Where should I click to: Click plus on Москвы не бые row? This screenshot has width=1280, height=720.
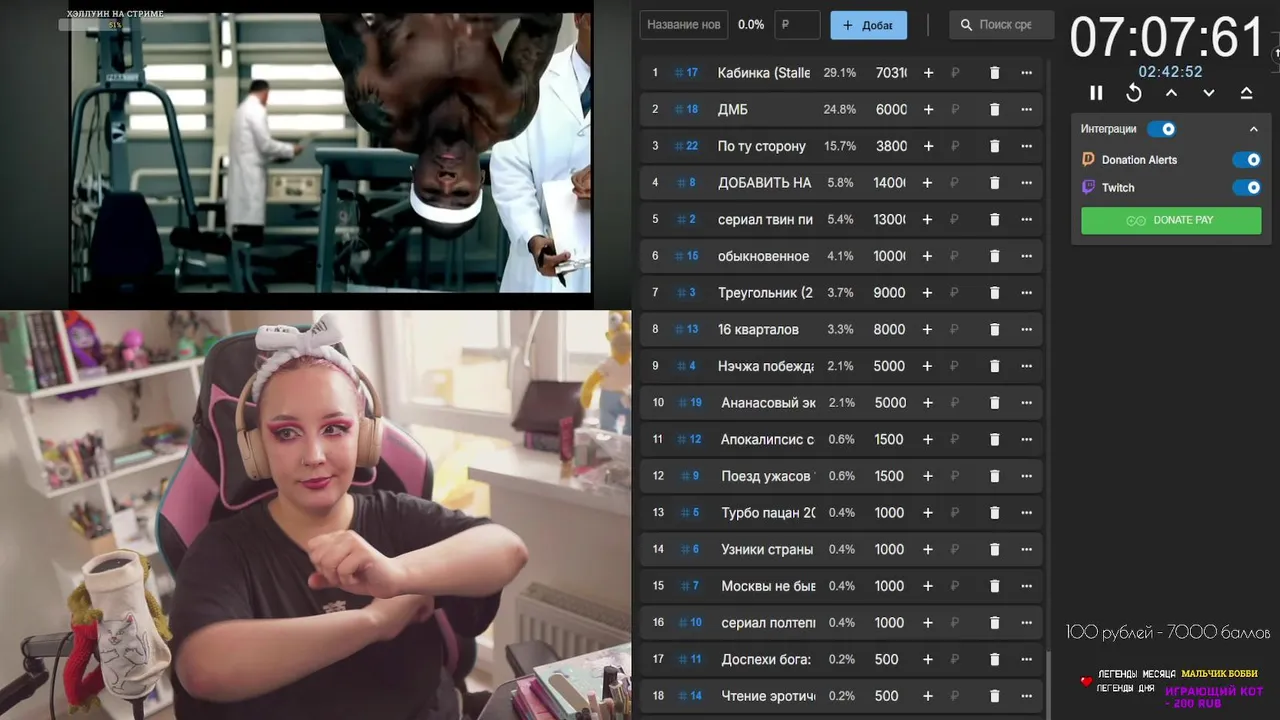928,586
